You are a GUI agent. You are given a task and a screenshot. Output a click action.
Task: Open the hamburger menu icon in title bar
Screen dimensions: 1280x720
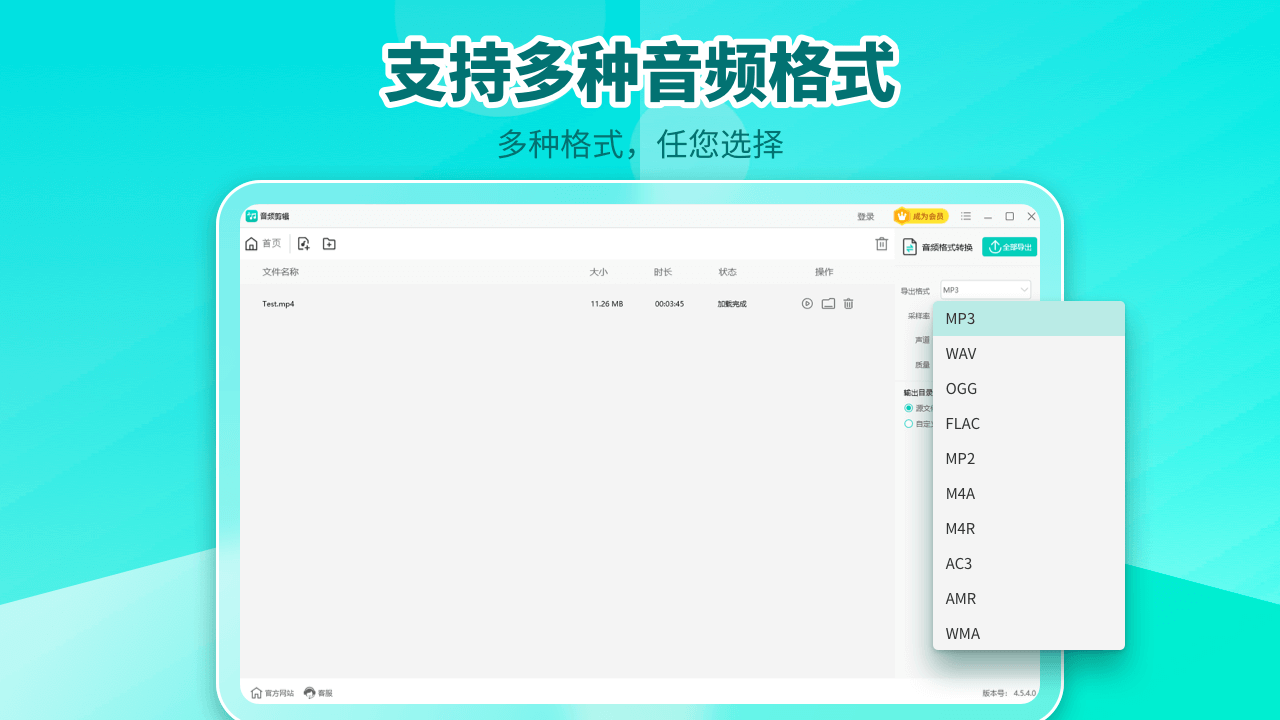tap(966, 216)
